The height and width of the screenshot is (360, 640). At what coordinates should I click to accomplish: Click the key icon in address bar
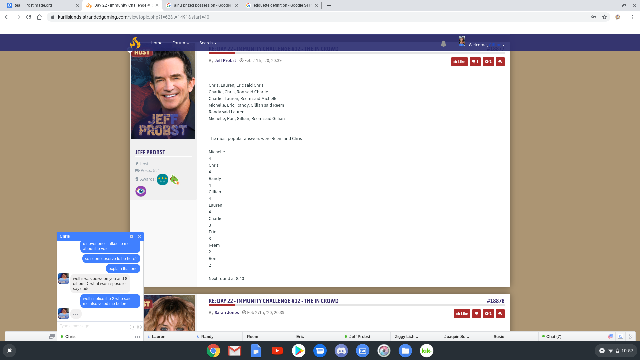[x=593, y=17]
